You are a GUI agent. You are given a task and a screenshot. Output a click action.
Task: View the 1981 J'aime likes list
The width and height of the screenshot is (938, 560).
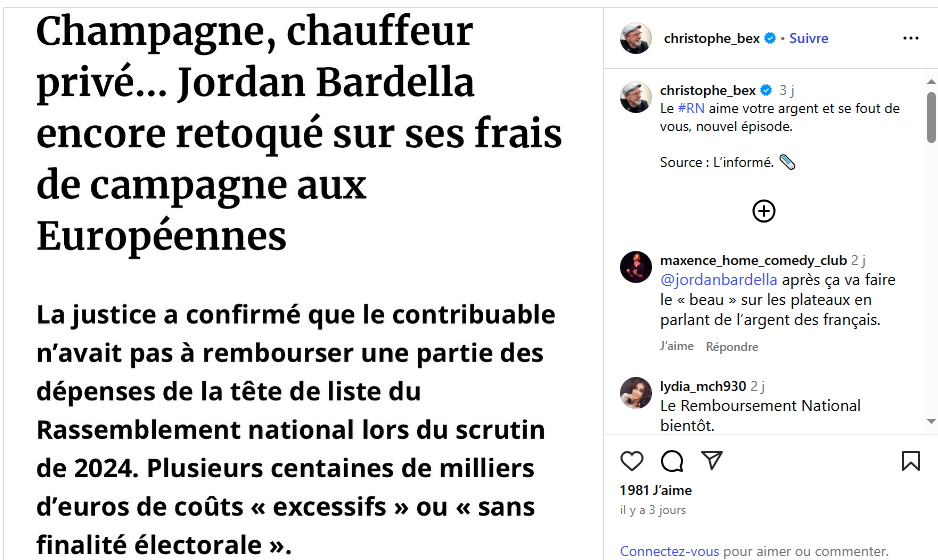[x=656, y=490]
